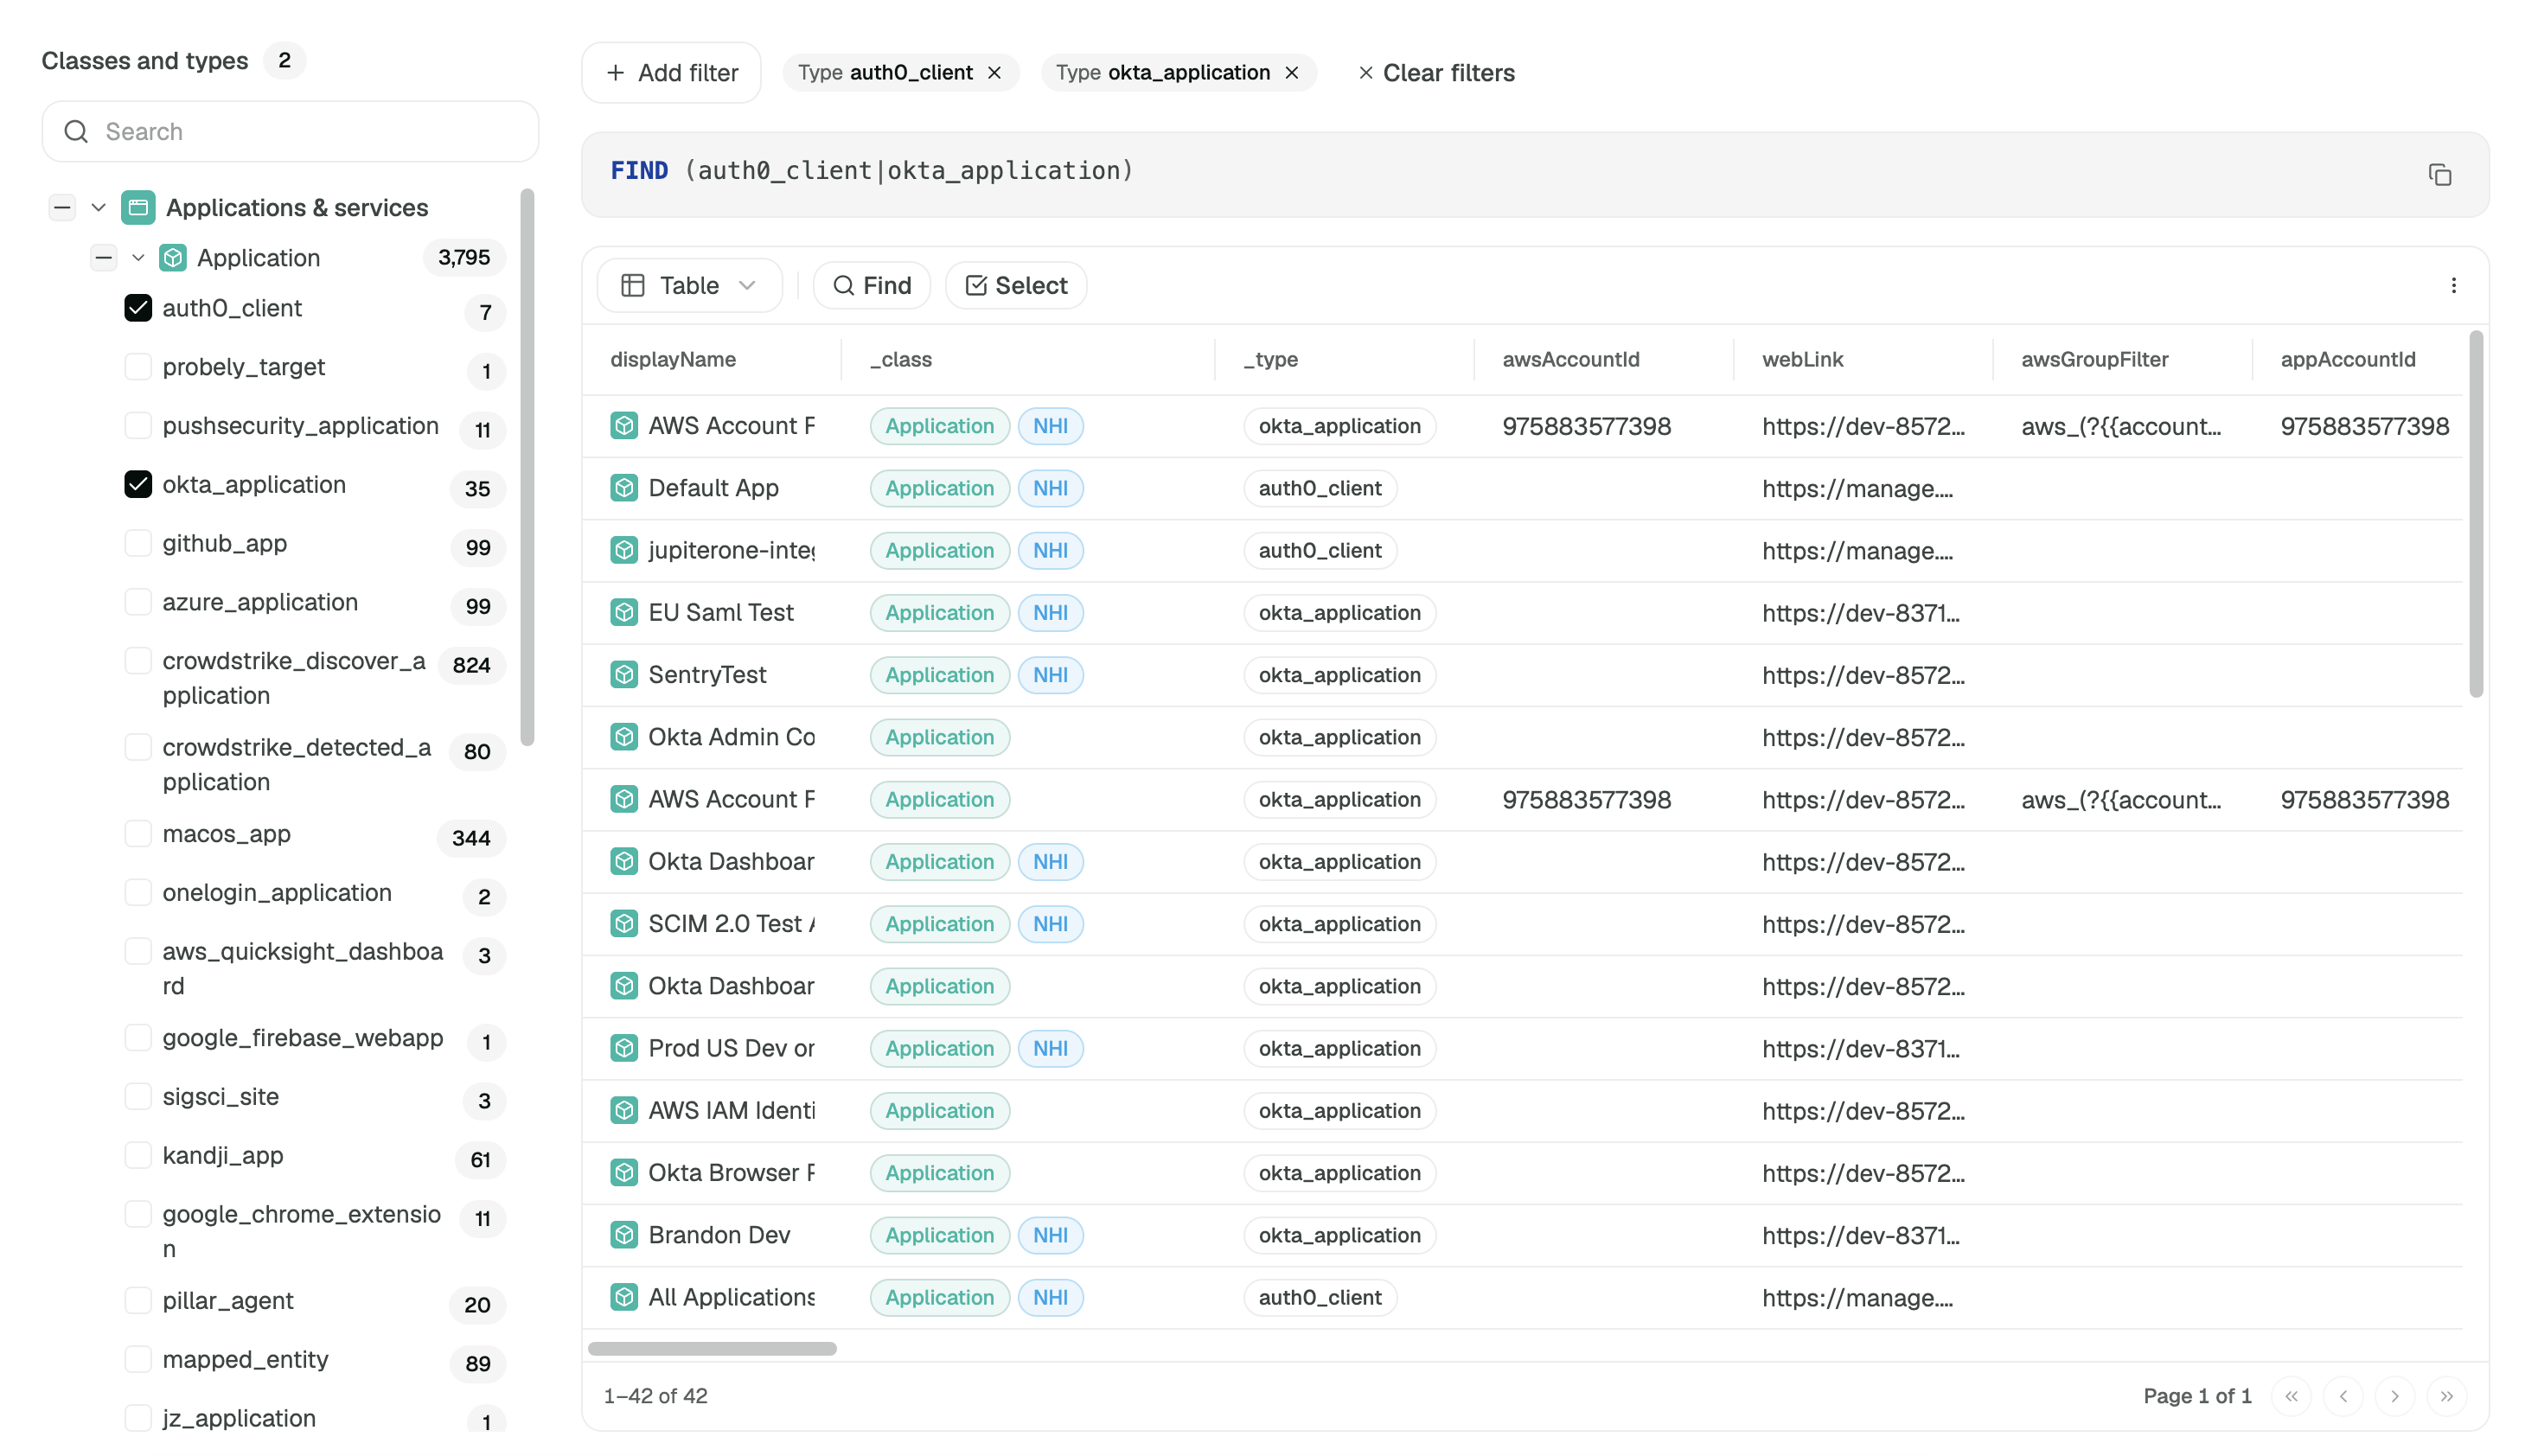Uncheck the okta_application type checkbox

coord(138,485)
